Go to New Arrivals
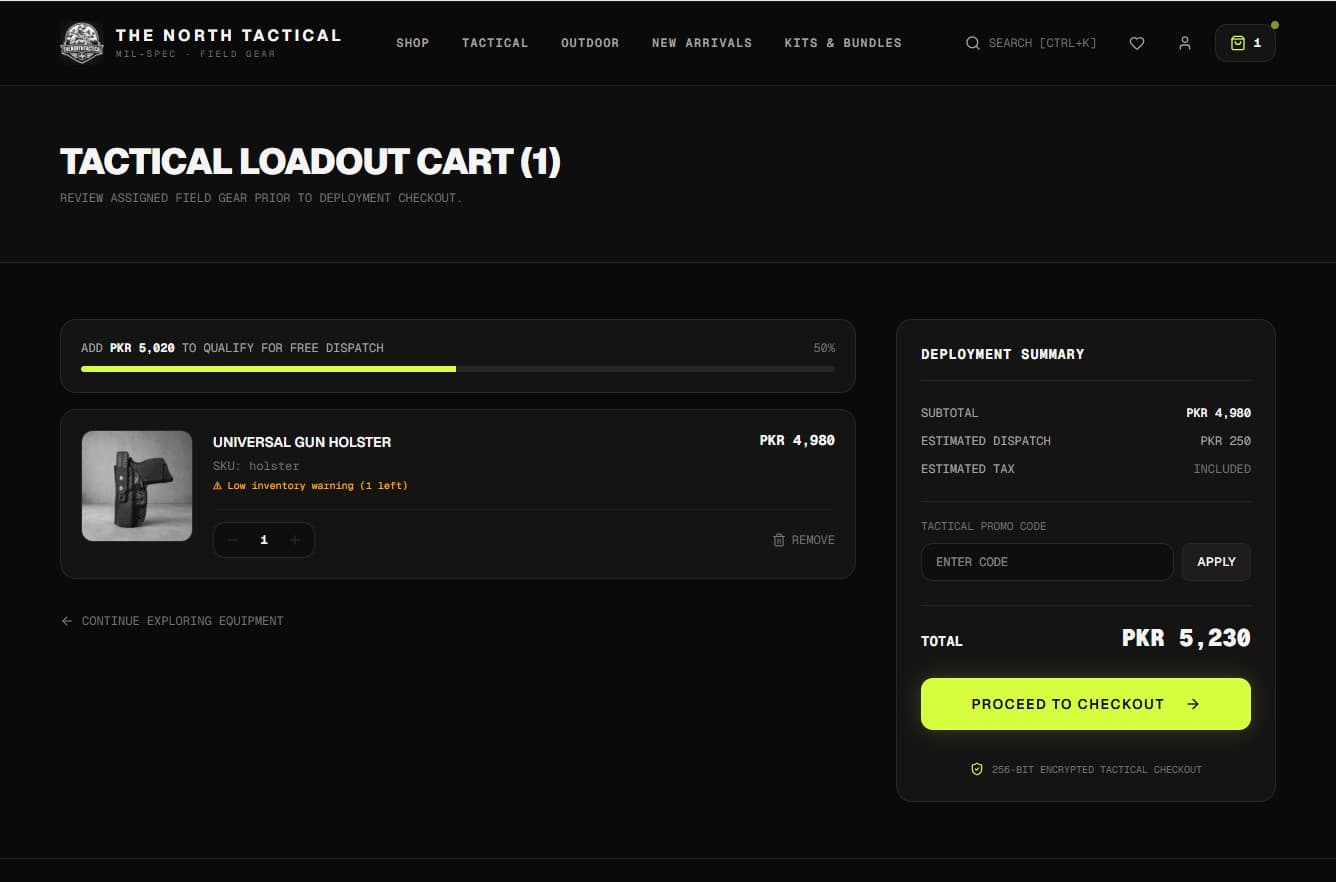This screenshot has width=1336, height=882. pyautogui.click(x=702, y=43)
